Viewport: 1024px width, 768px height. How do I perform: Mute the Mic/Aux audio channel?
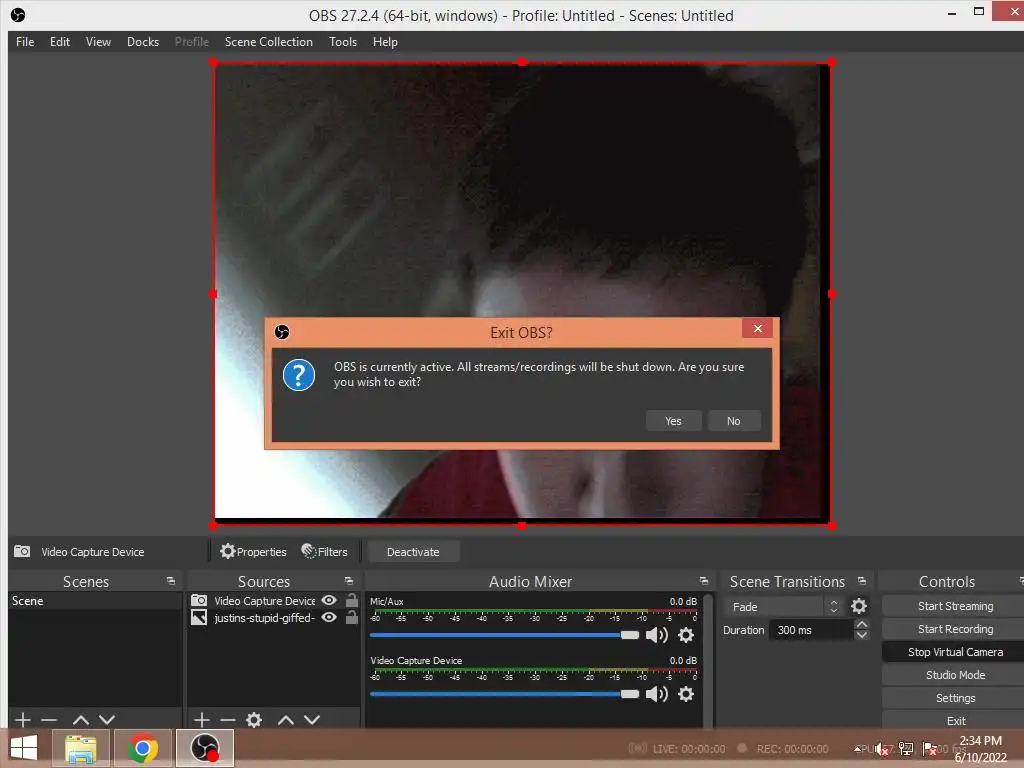[656, 635]
